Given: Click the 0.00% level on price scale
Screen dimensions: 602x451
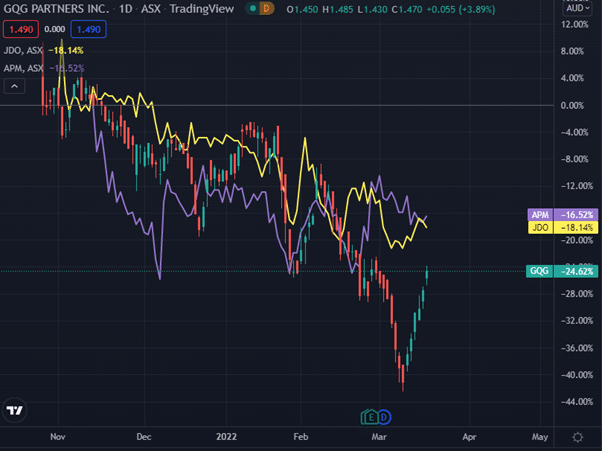Looking at the screenshot, I should pyautogui.click(x=572, y=106).
